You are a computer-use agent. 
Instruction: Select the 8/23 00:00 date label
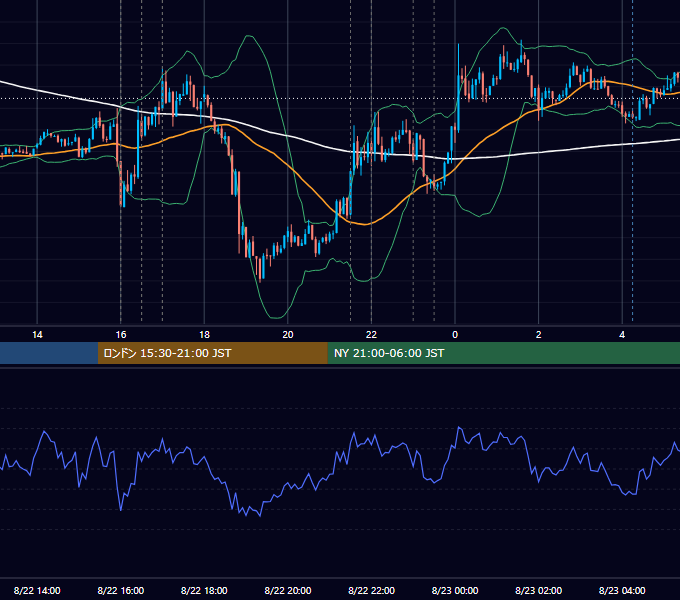coord(455,590)
